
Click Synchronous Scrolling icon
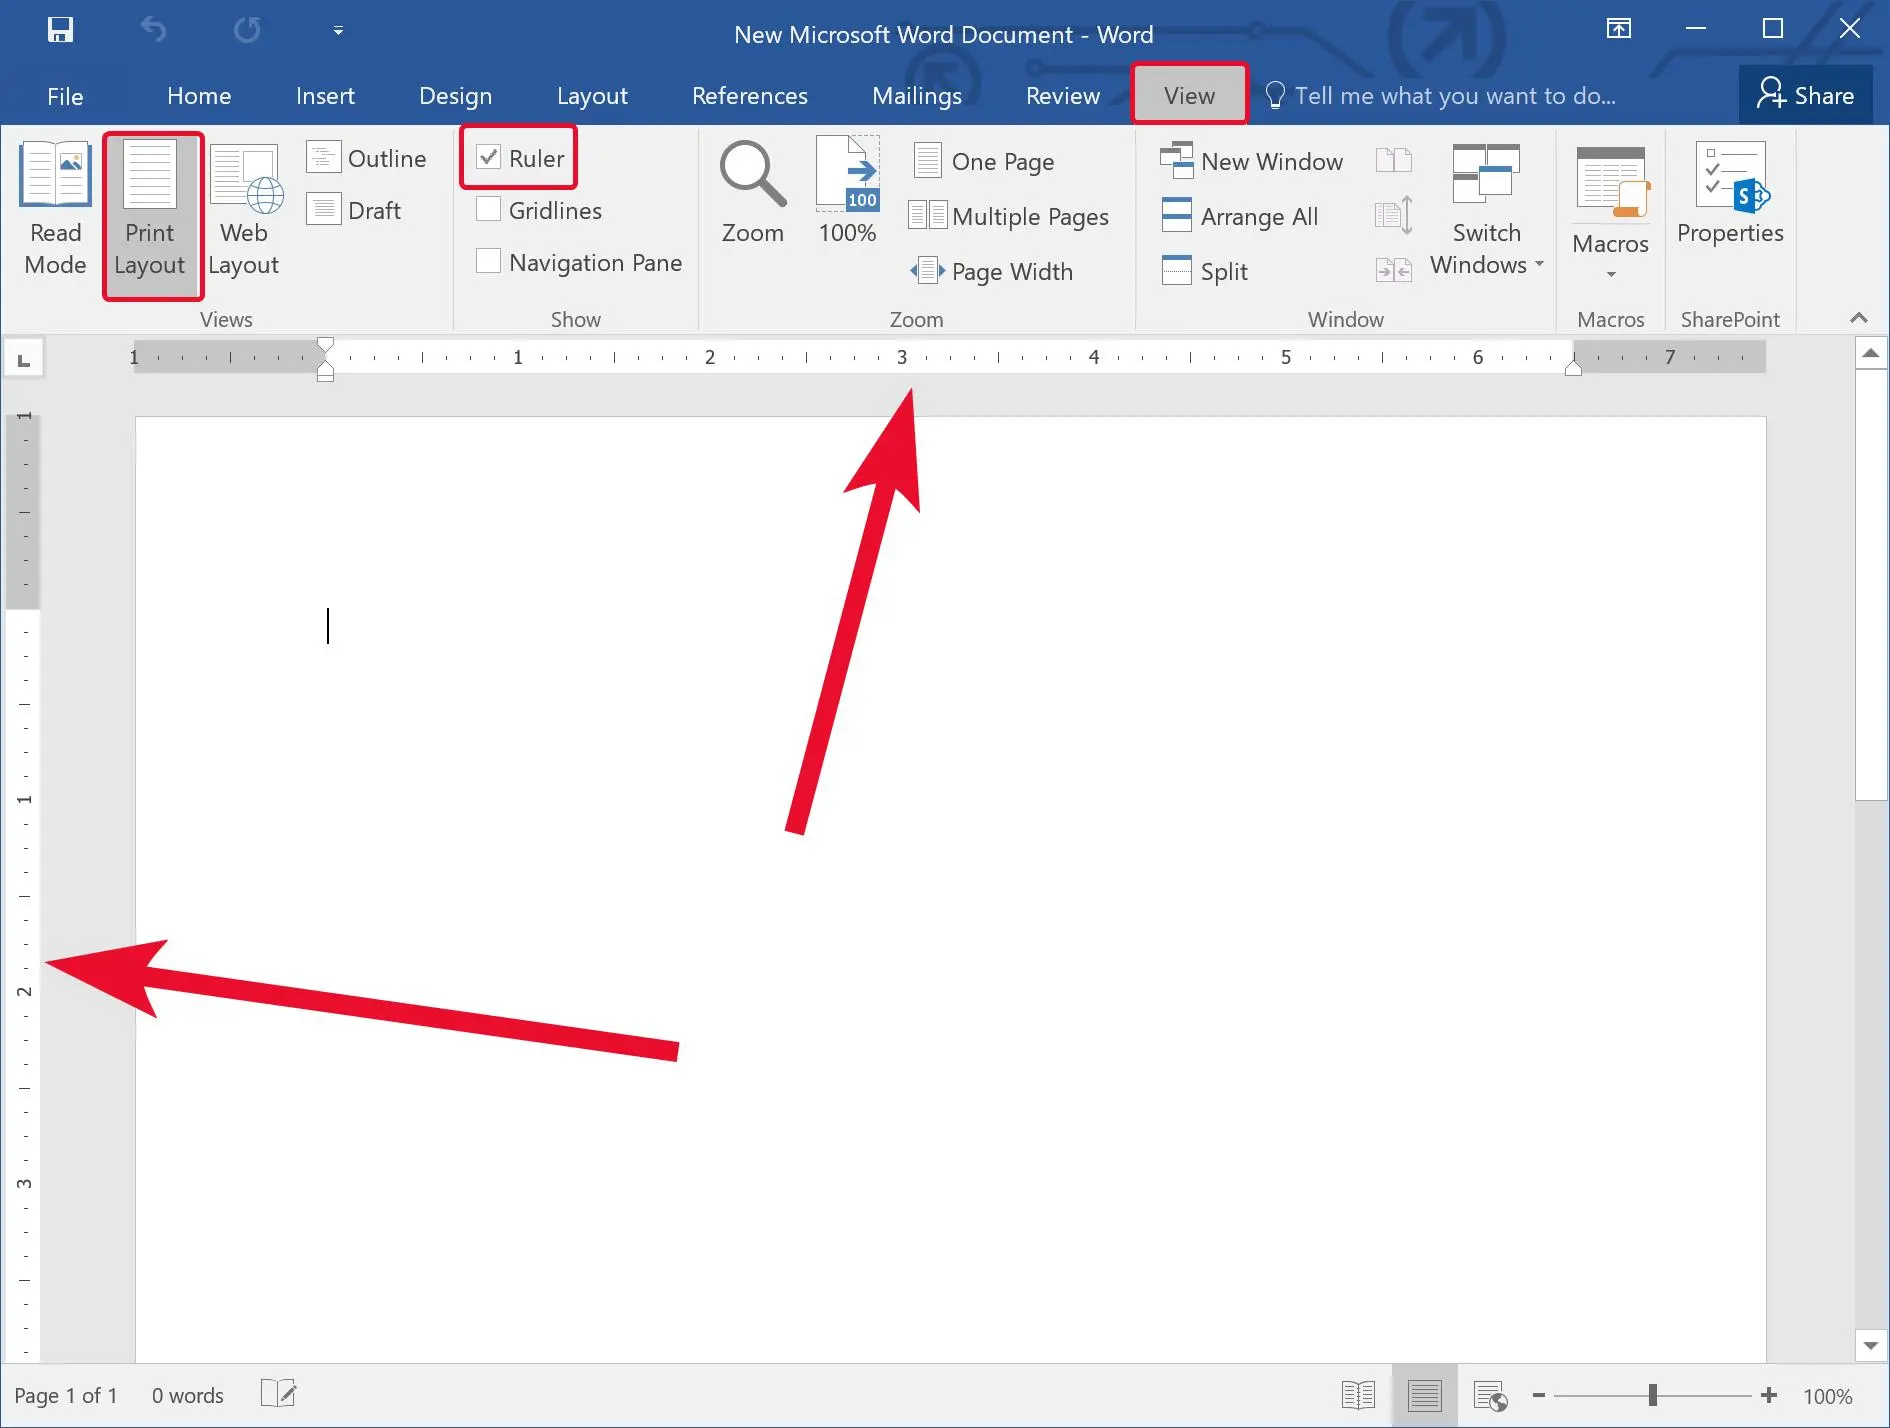coord(1393,215)
